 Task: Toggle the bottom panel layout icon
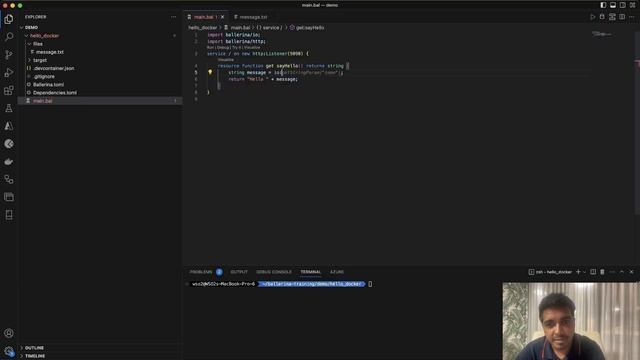(613, 5)
